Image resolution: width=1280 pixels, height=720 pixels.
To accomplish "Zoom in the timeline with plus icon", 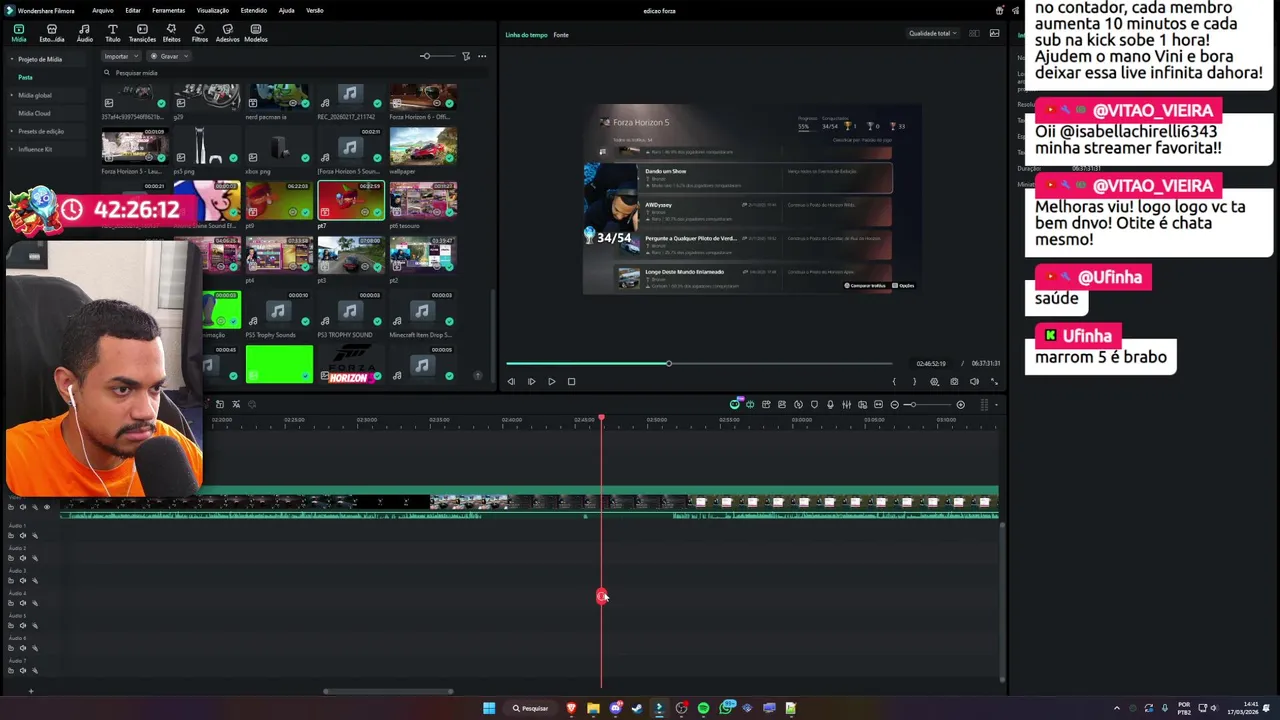I will click(960, 405).
